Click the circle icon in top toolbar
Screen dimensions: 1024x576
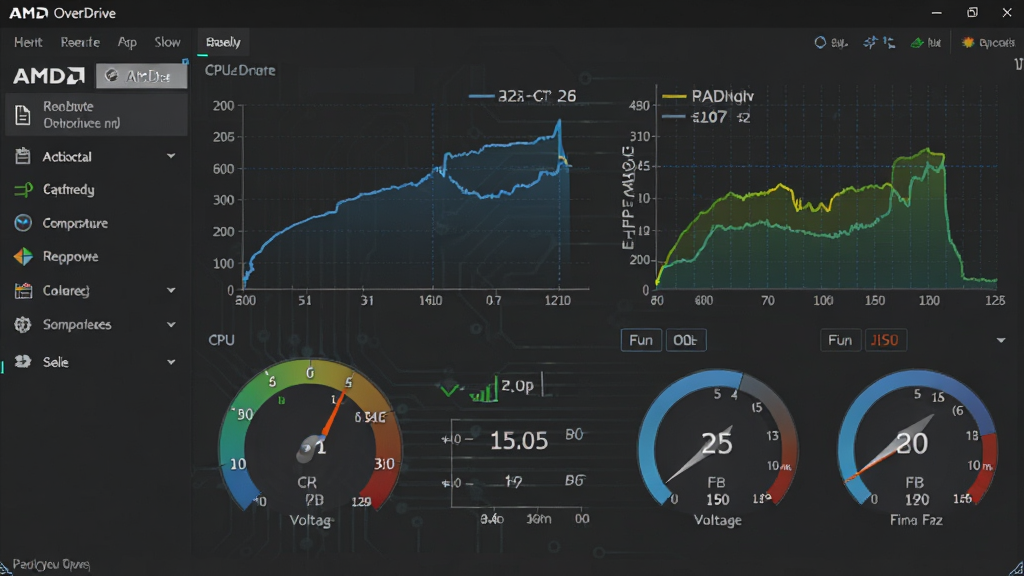(x=820, y=42)
